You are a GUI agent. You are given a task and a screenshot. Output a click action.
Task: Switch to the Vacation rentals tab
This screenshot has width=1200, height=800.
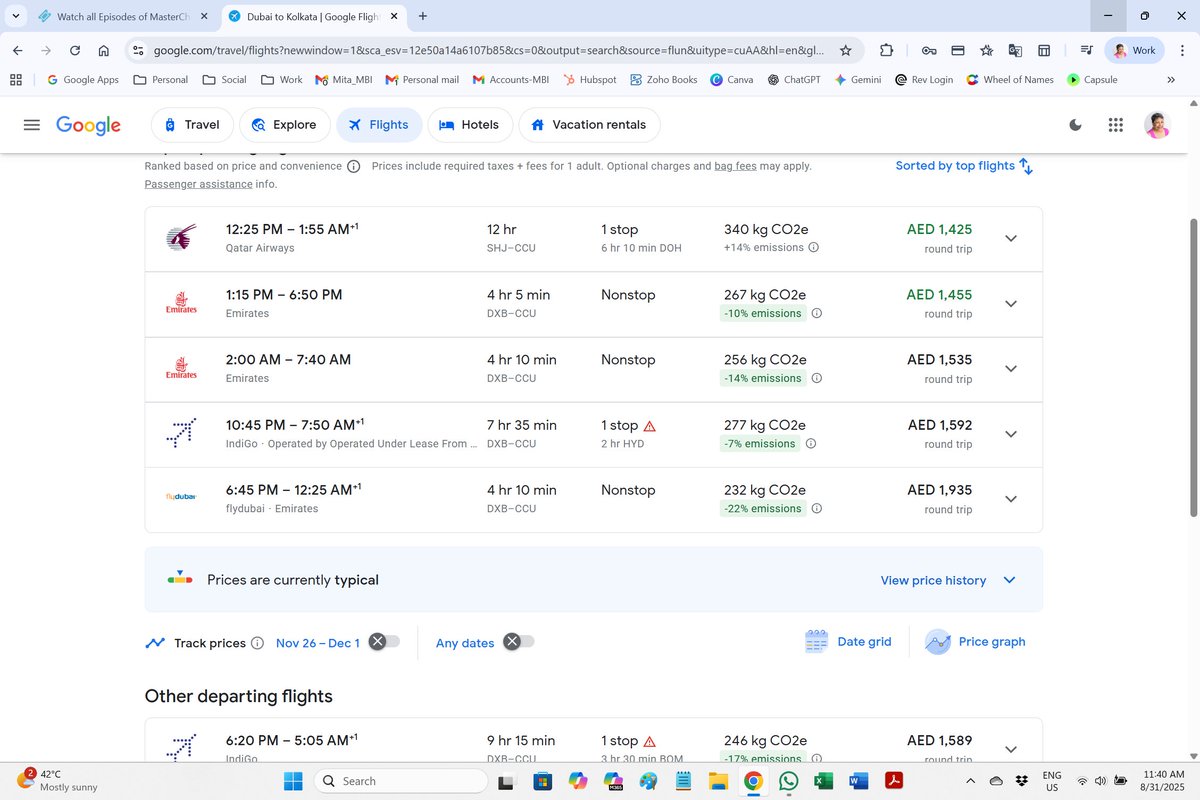pyautogui.click(x=589, y=125)
